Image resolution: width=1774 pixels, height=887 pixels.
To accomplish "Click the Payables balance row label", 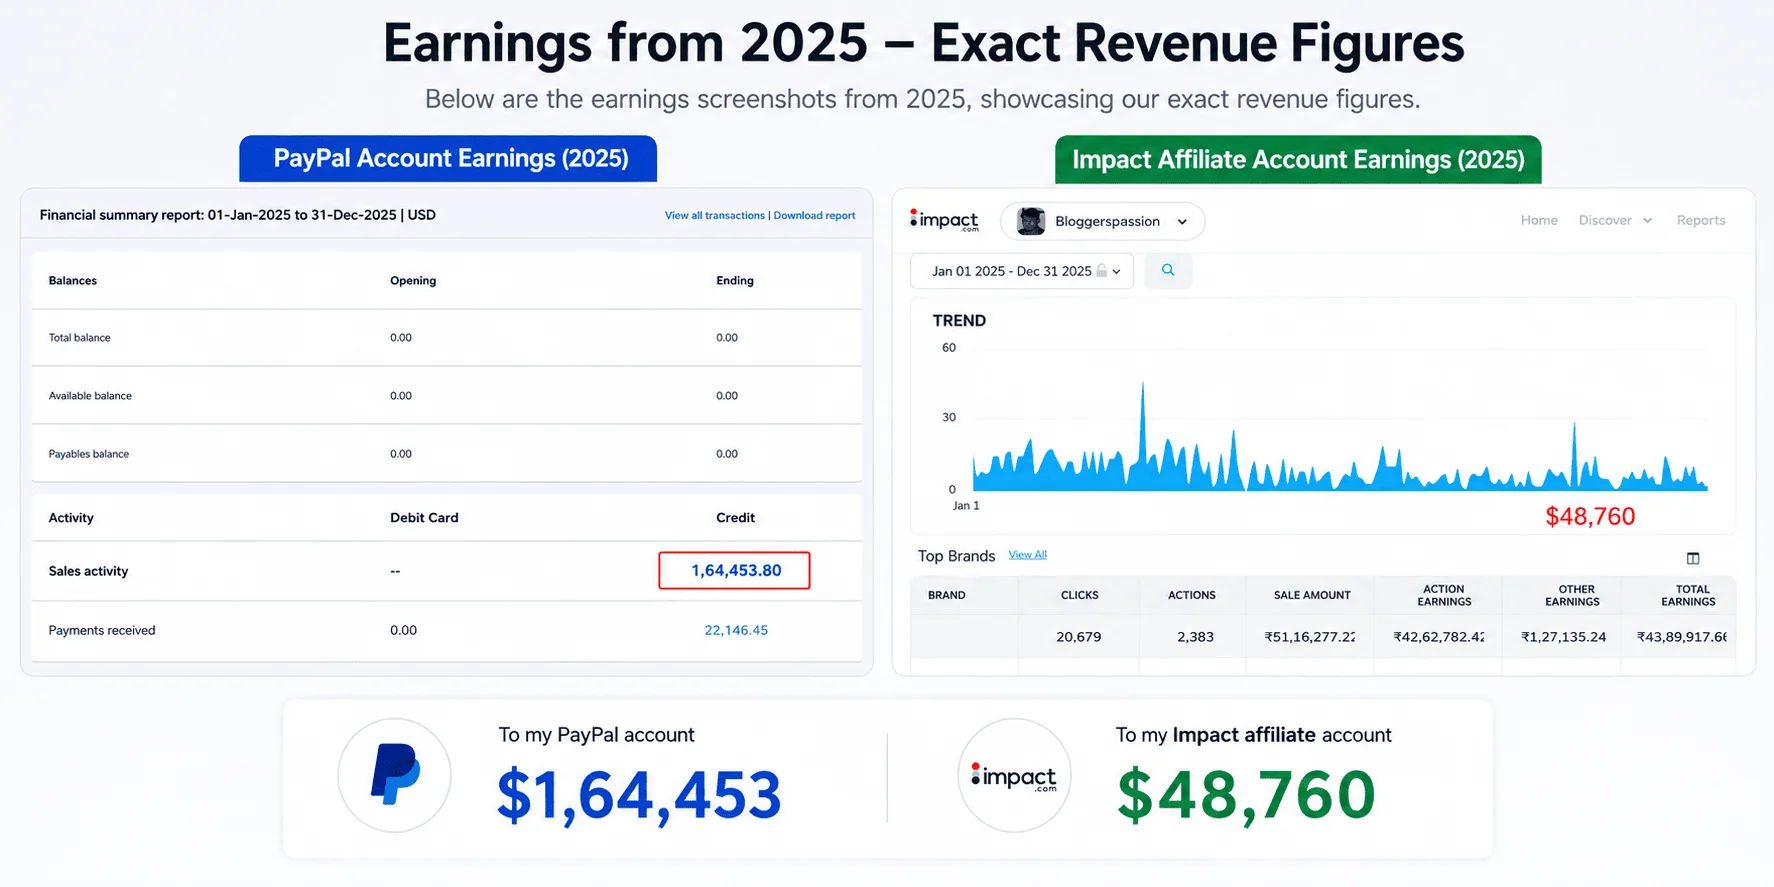I will tap(88, 454).
